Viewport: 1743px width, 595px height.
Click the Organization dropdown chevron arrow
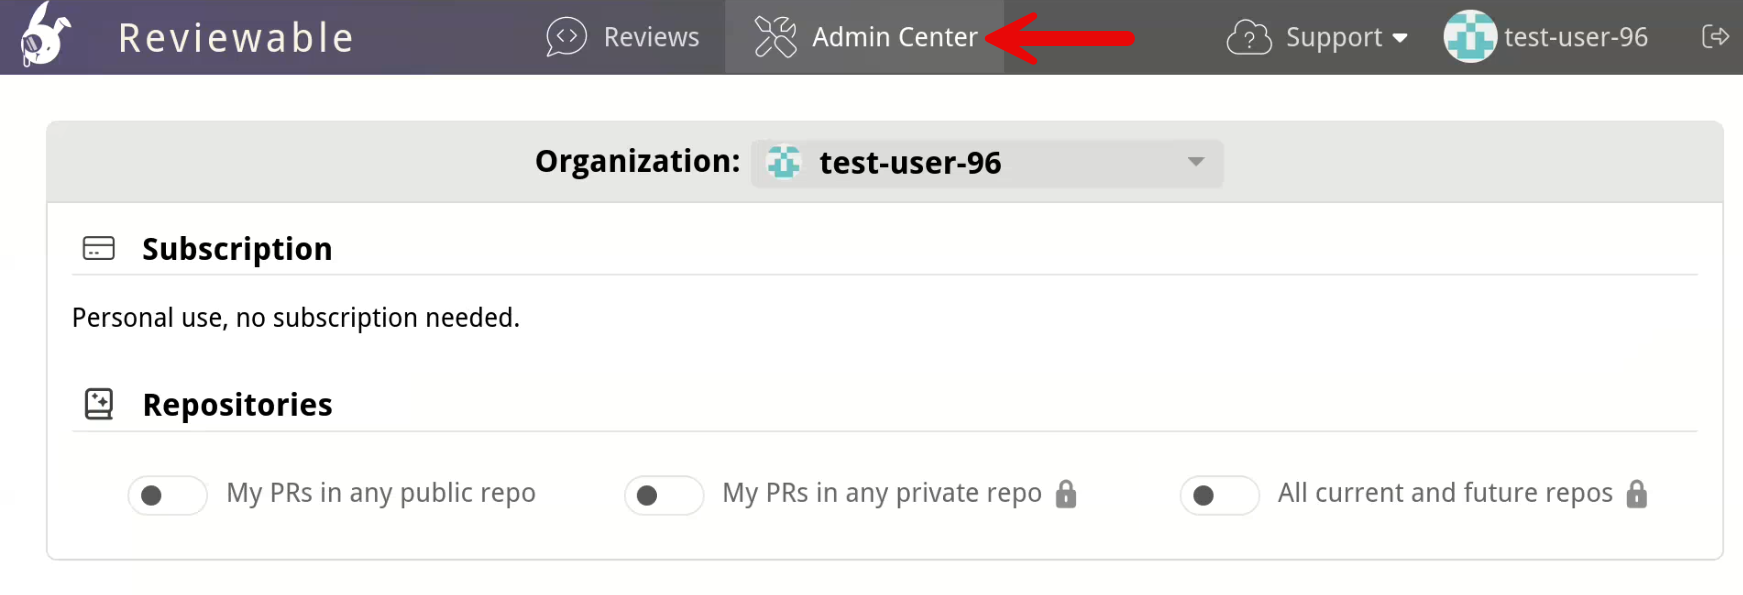(x=1195, y=162)
